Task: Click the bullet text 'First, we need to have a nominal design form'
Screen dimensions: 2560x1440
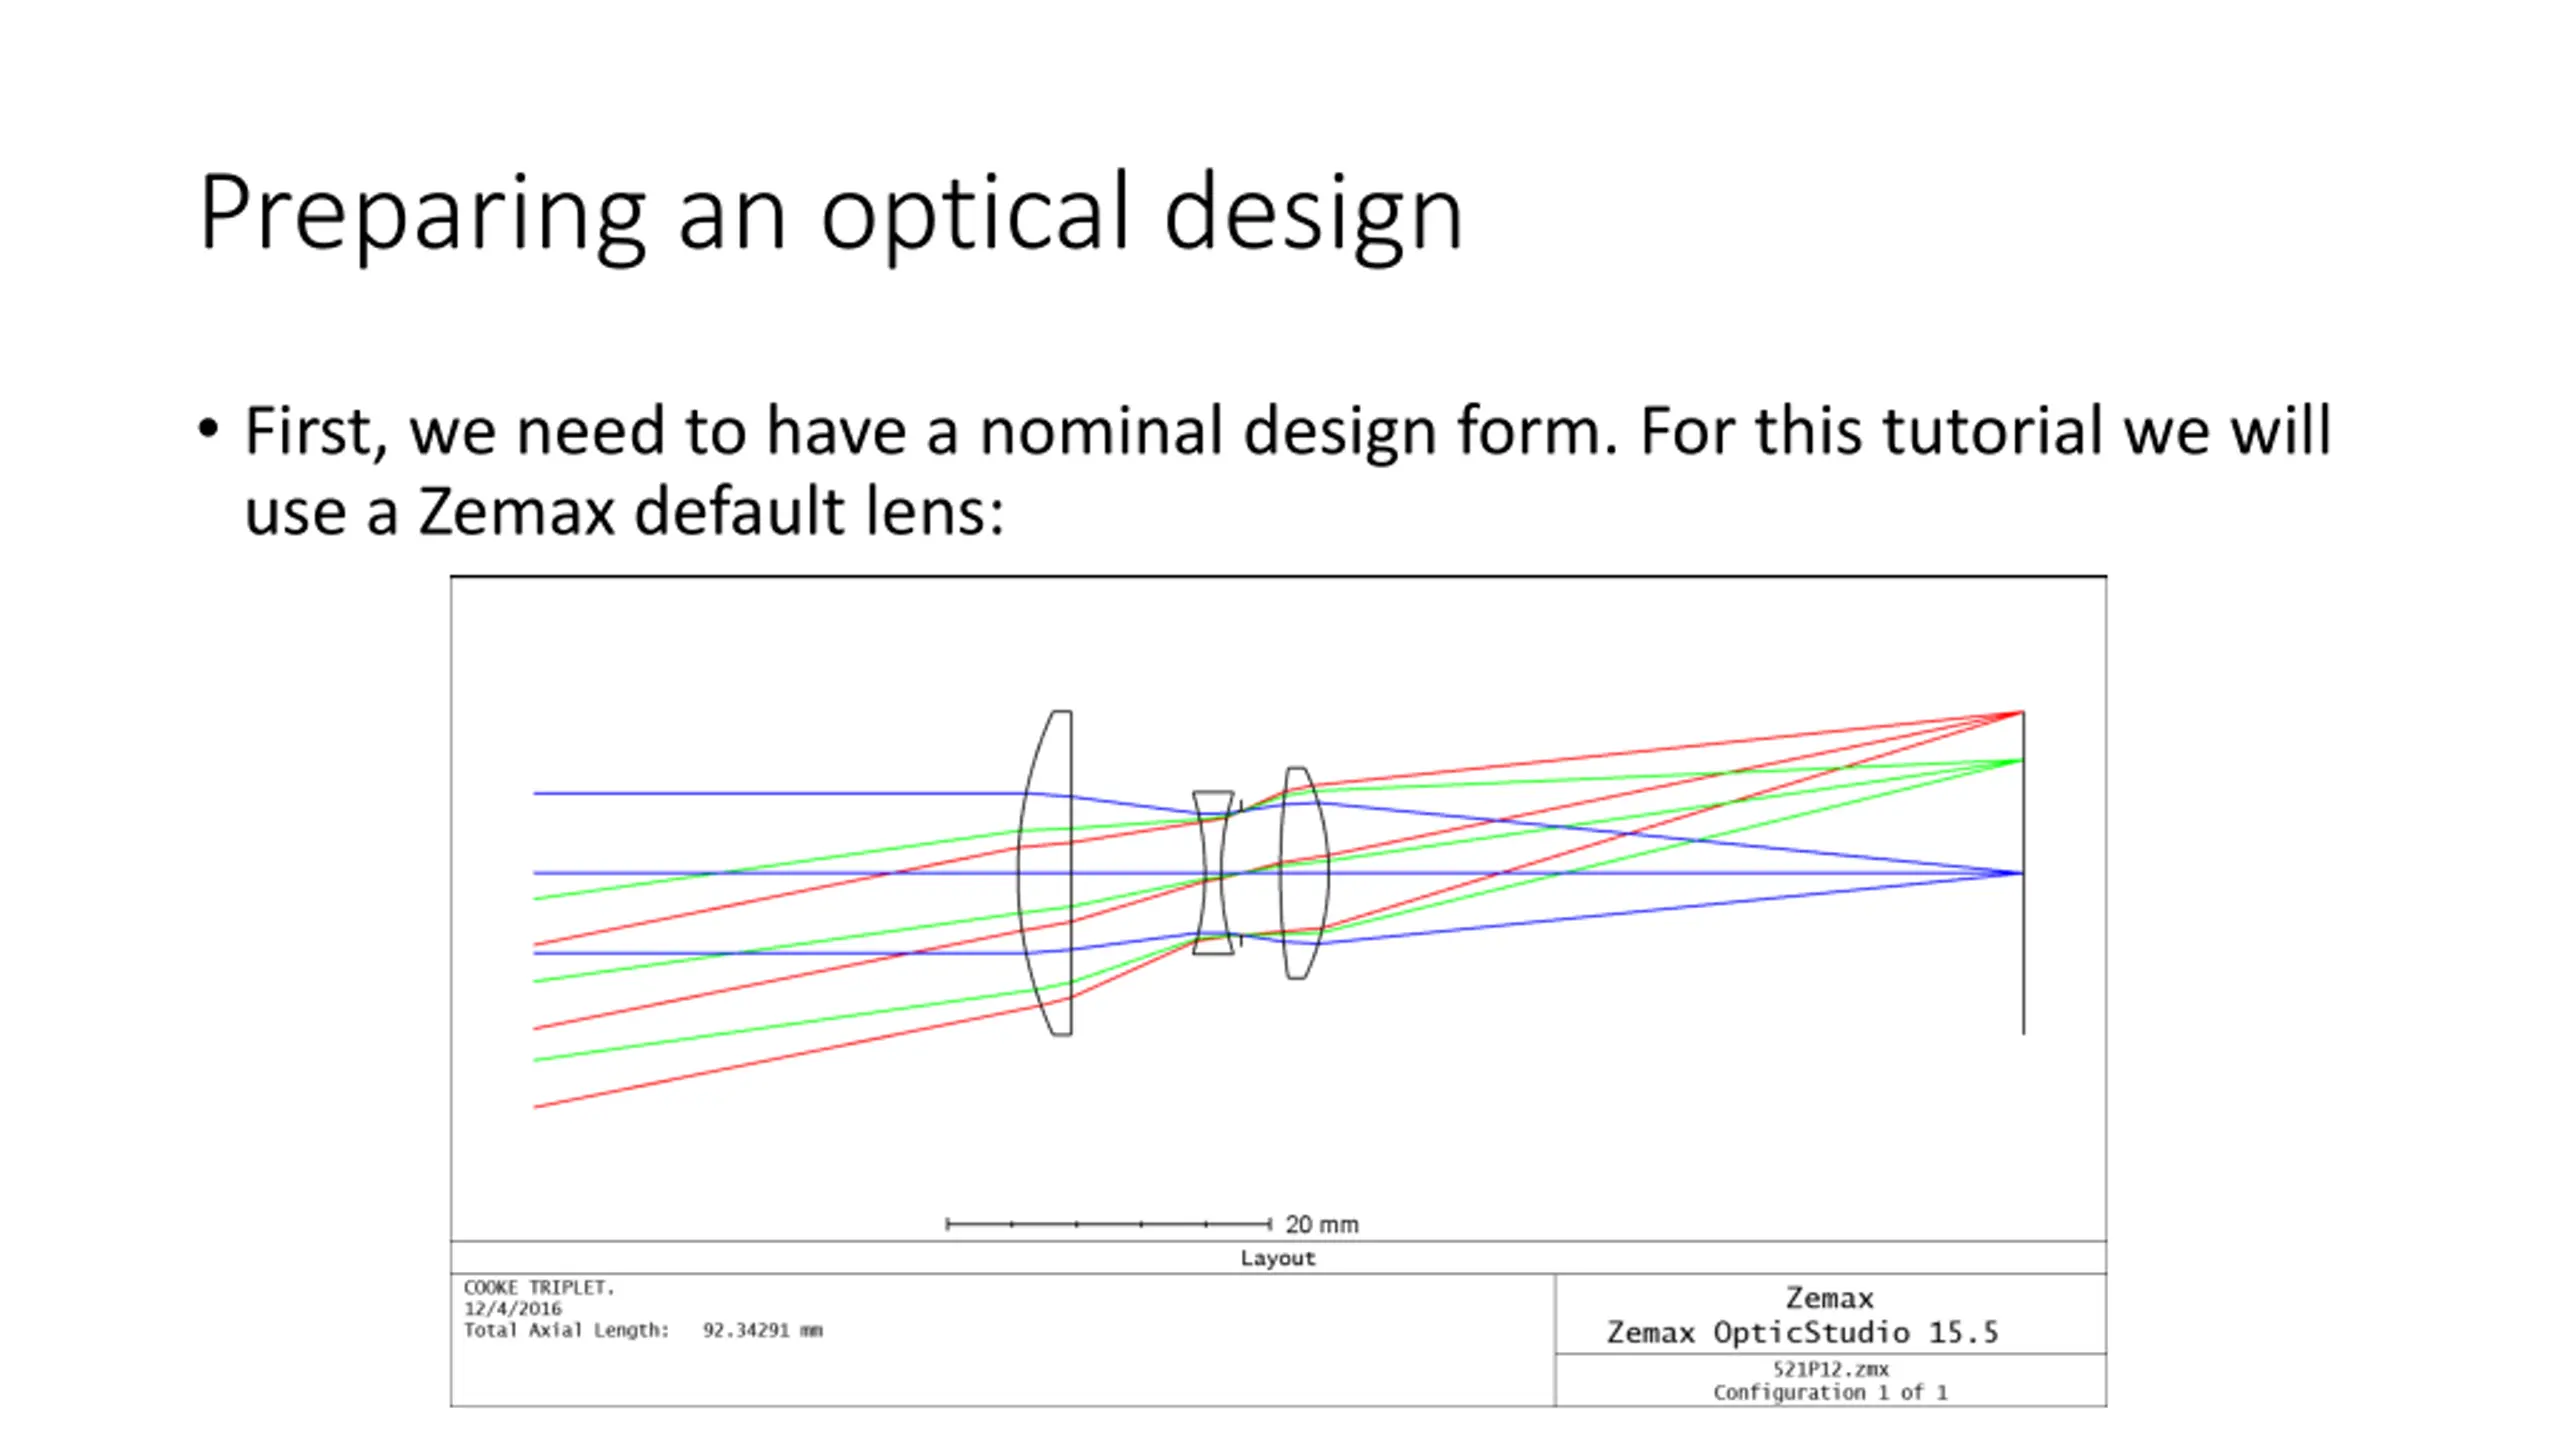Action: tap(930, 432)
